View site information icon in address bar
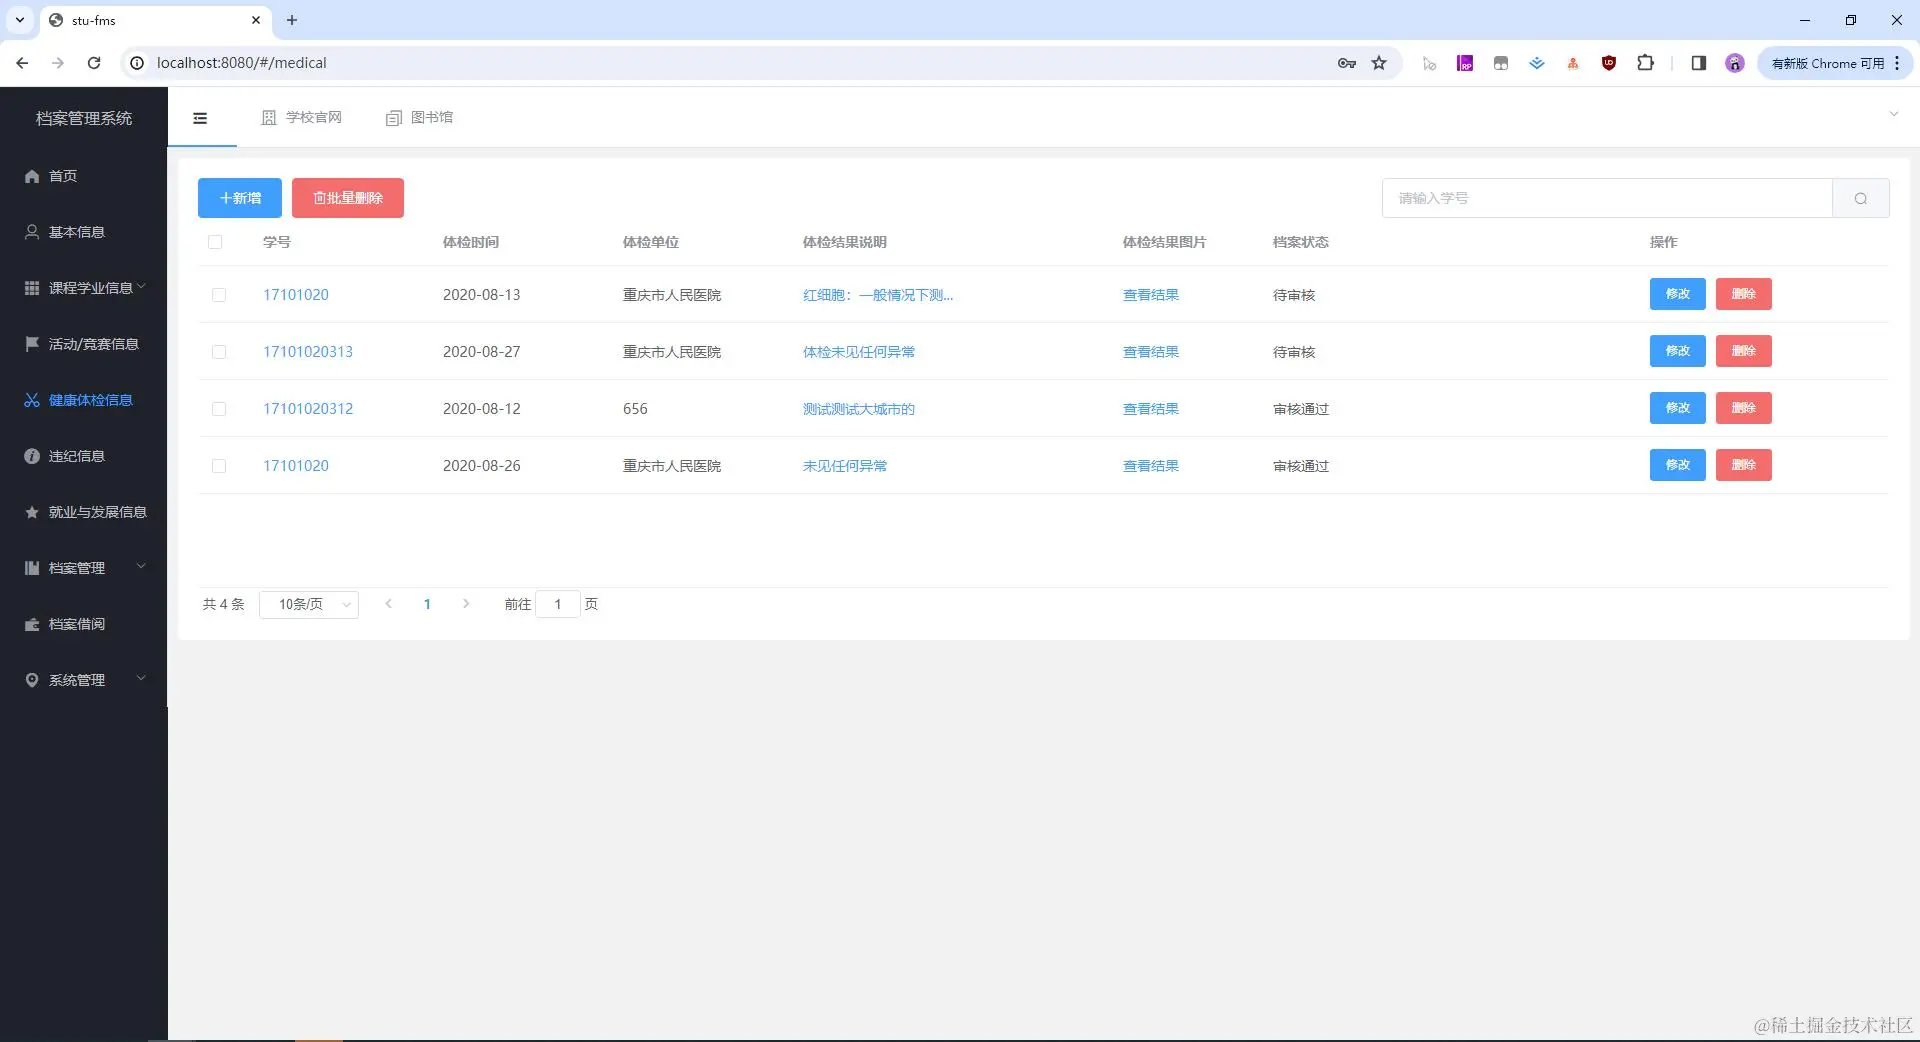 [137, 63]
